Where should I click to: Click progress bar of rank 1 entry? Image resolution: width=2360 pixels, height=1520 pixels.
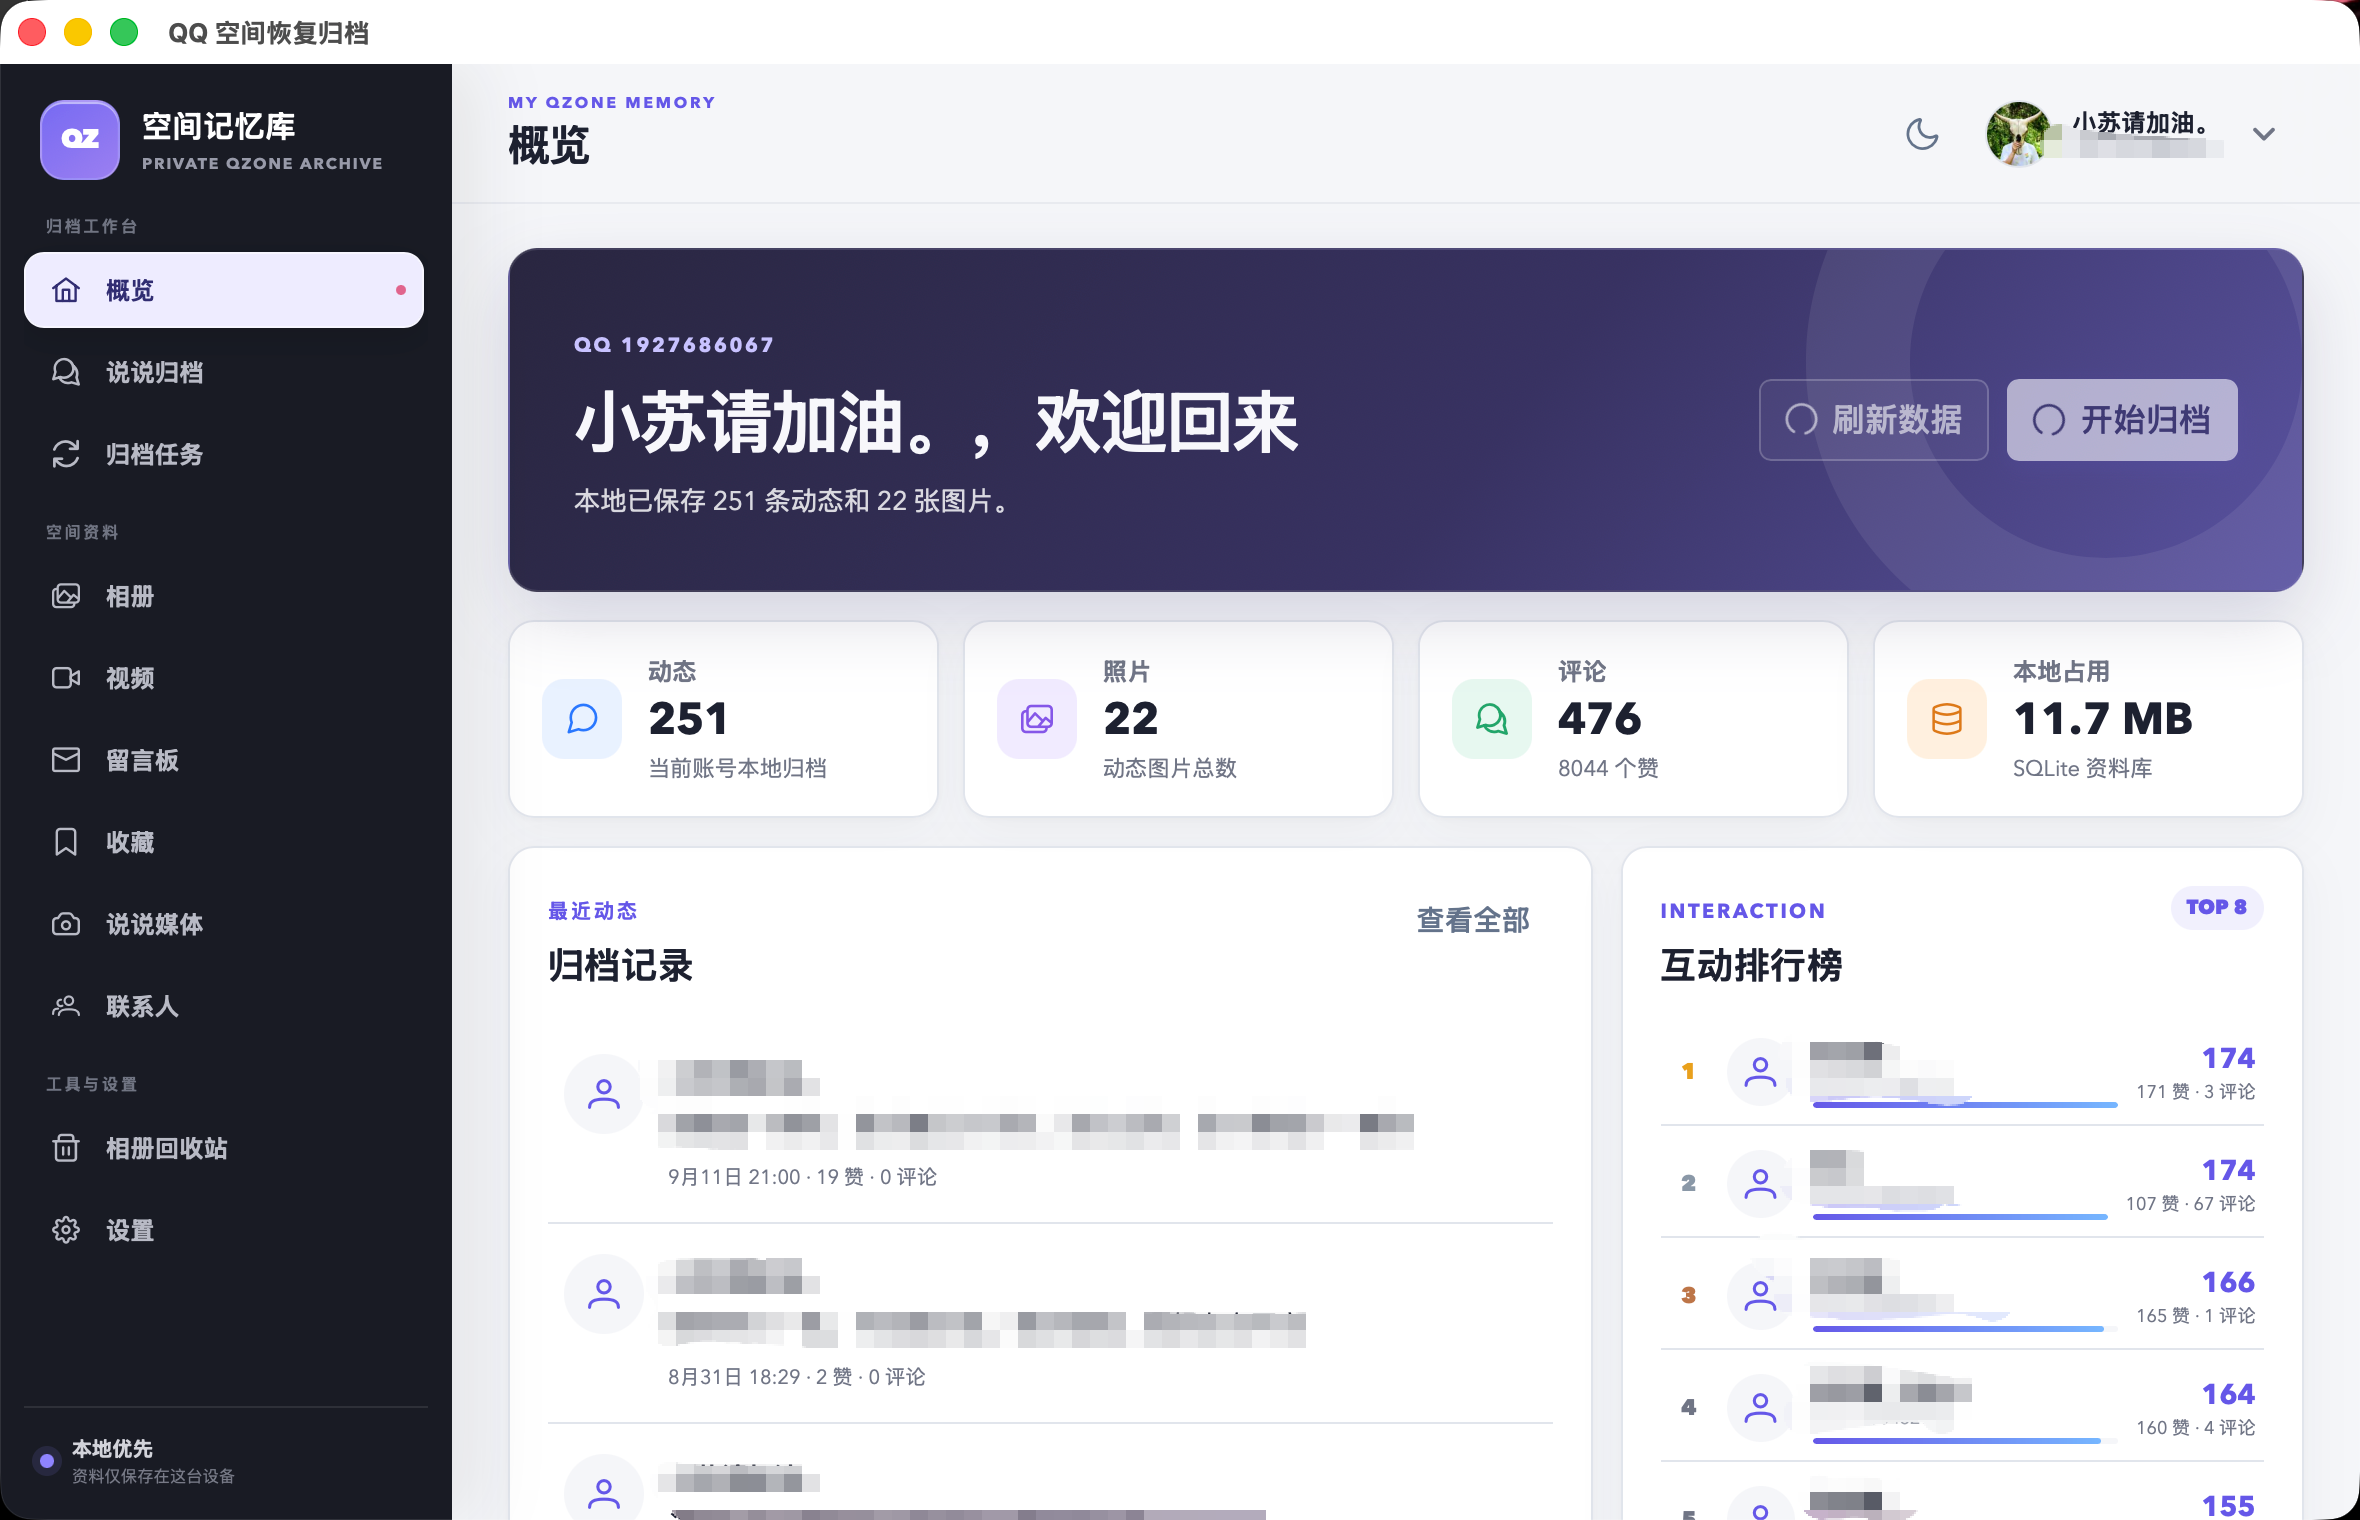tap(1965, 1104)
